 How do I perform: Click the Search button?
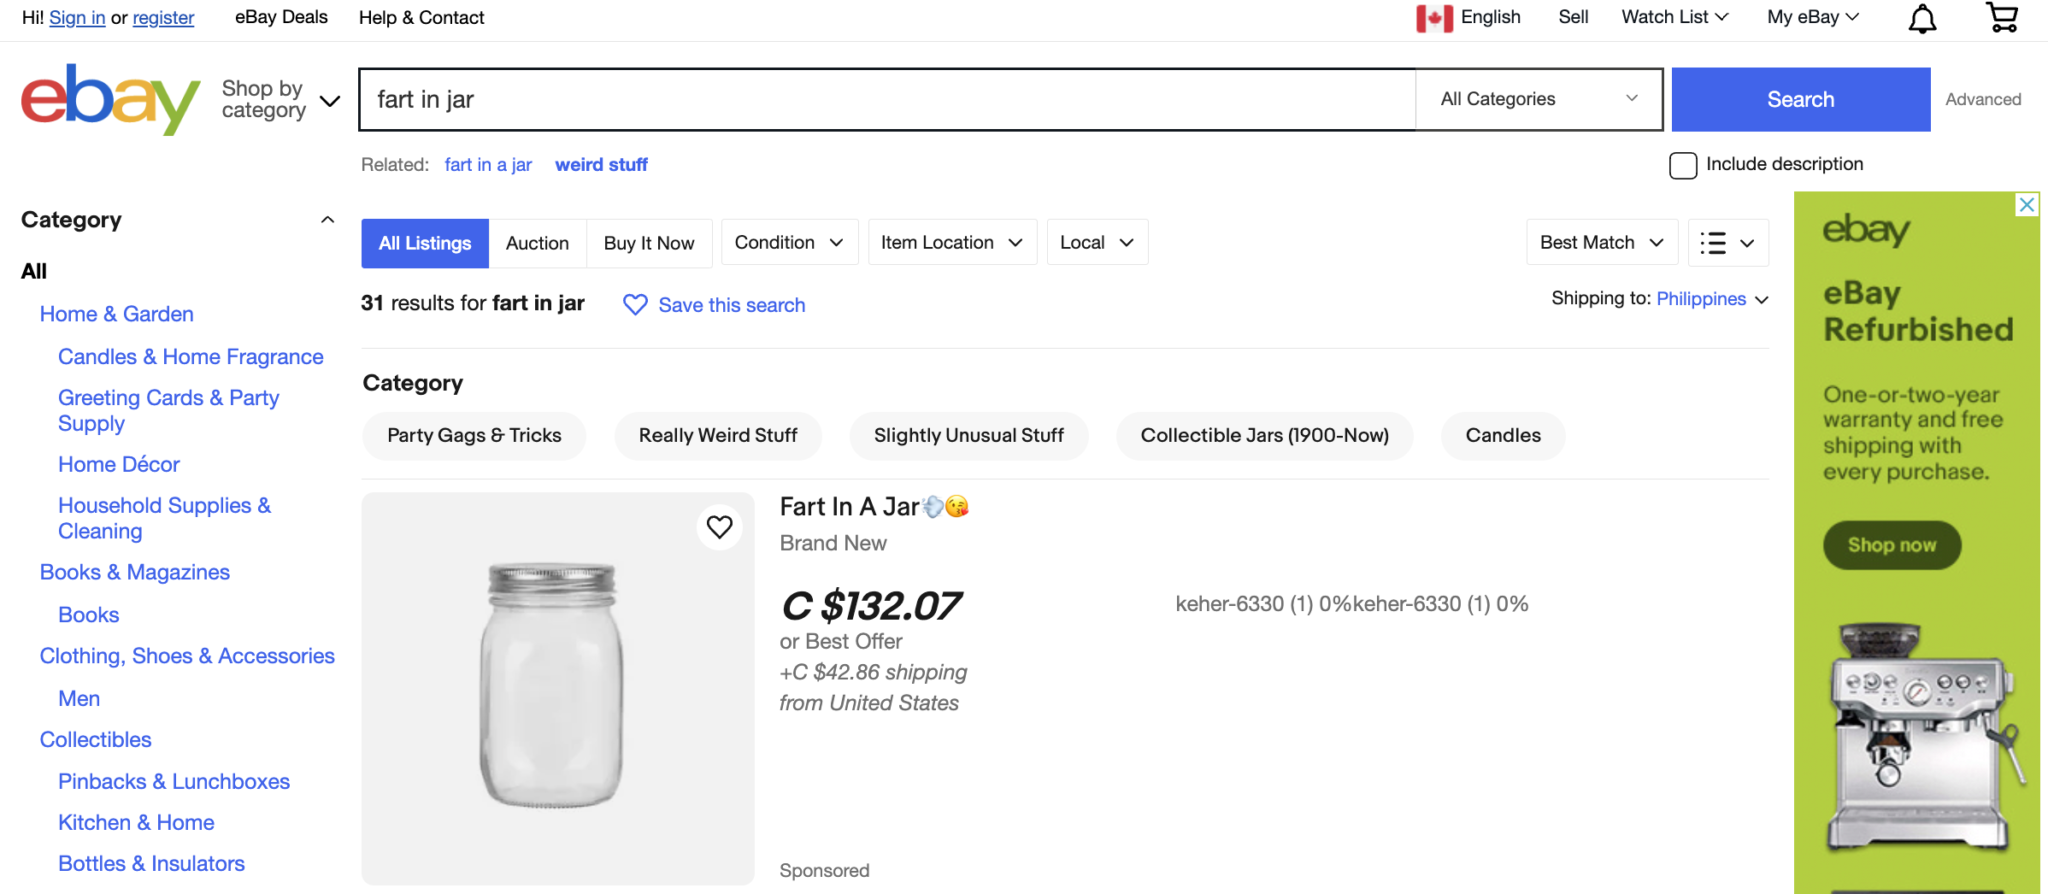pyautogui.click(x=1800, y=99)
